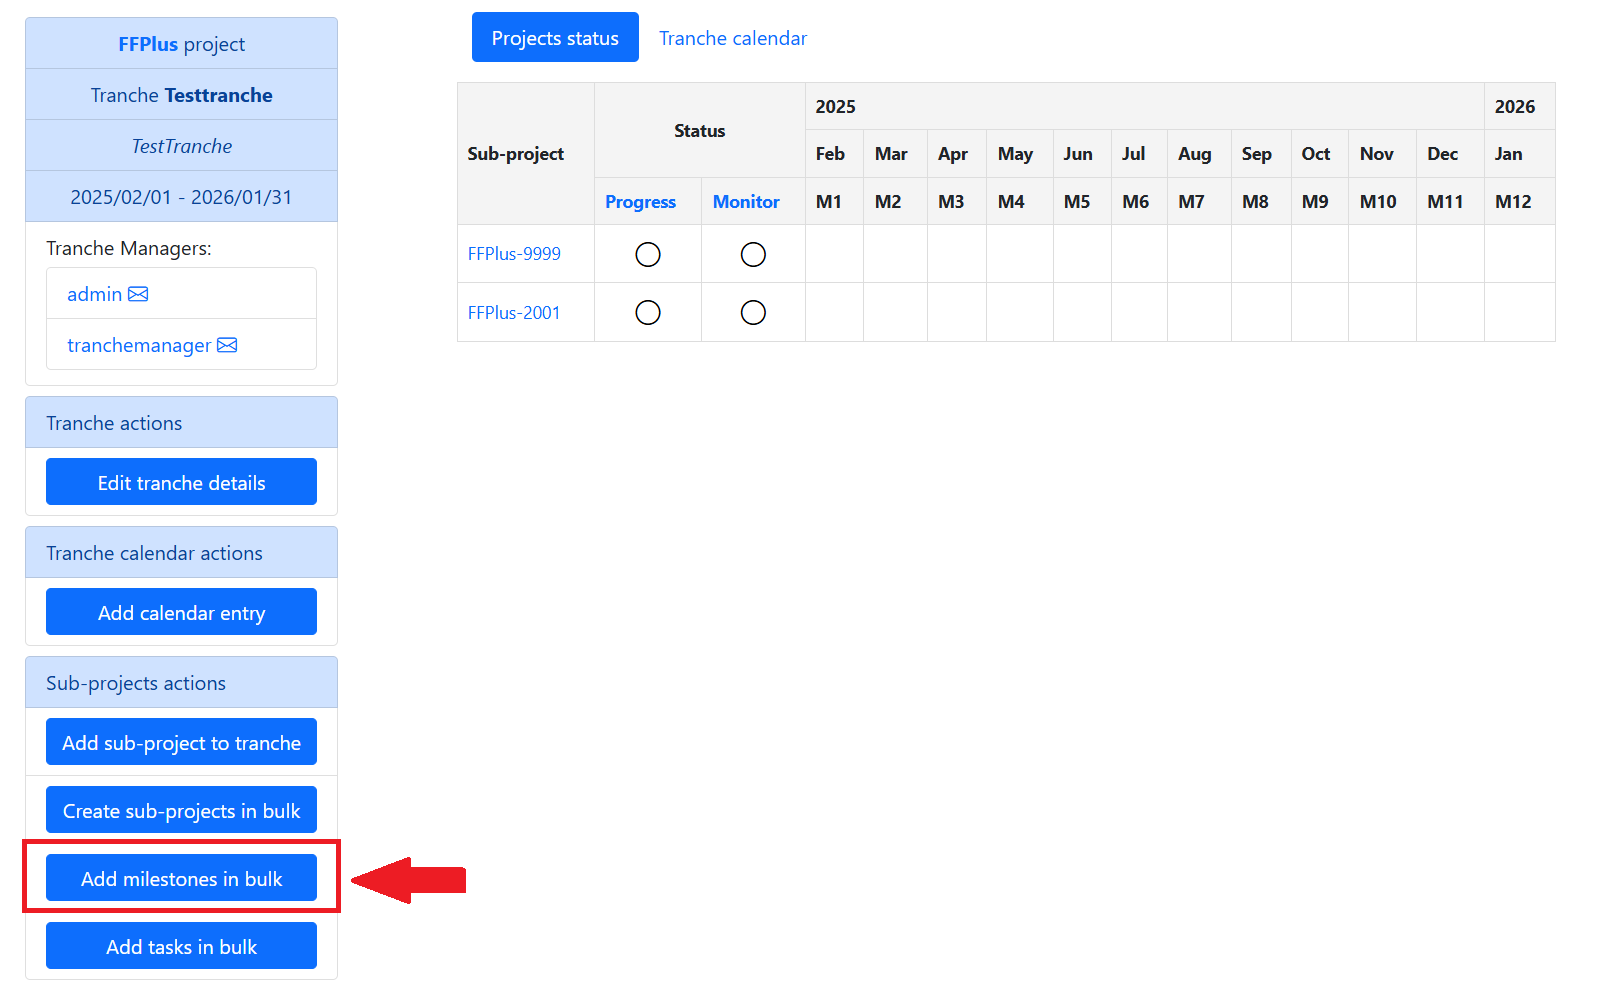
Task: Click Edit tranche details button
Action: click(181, 482)
